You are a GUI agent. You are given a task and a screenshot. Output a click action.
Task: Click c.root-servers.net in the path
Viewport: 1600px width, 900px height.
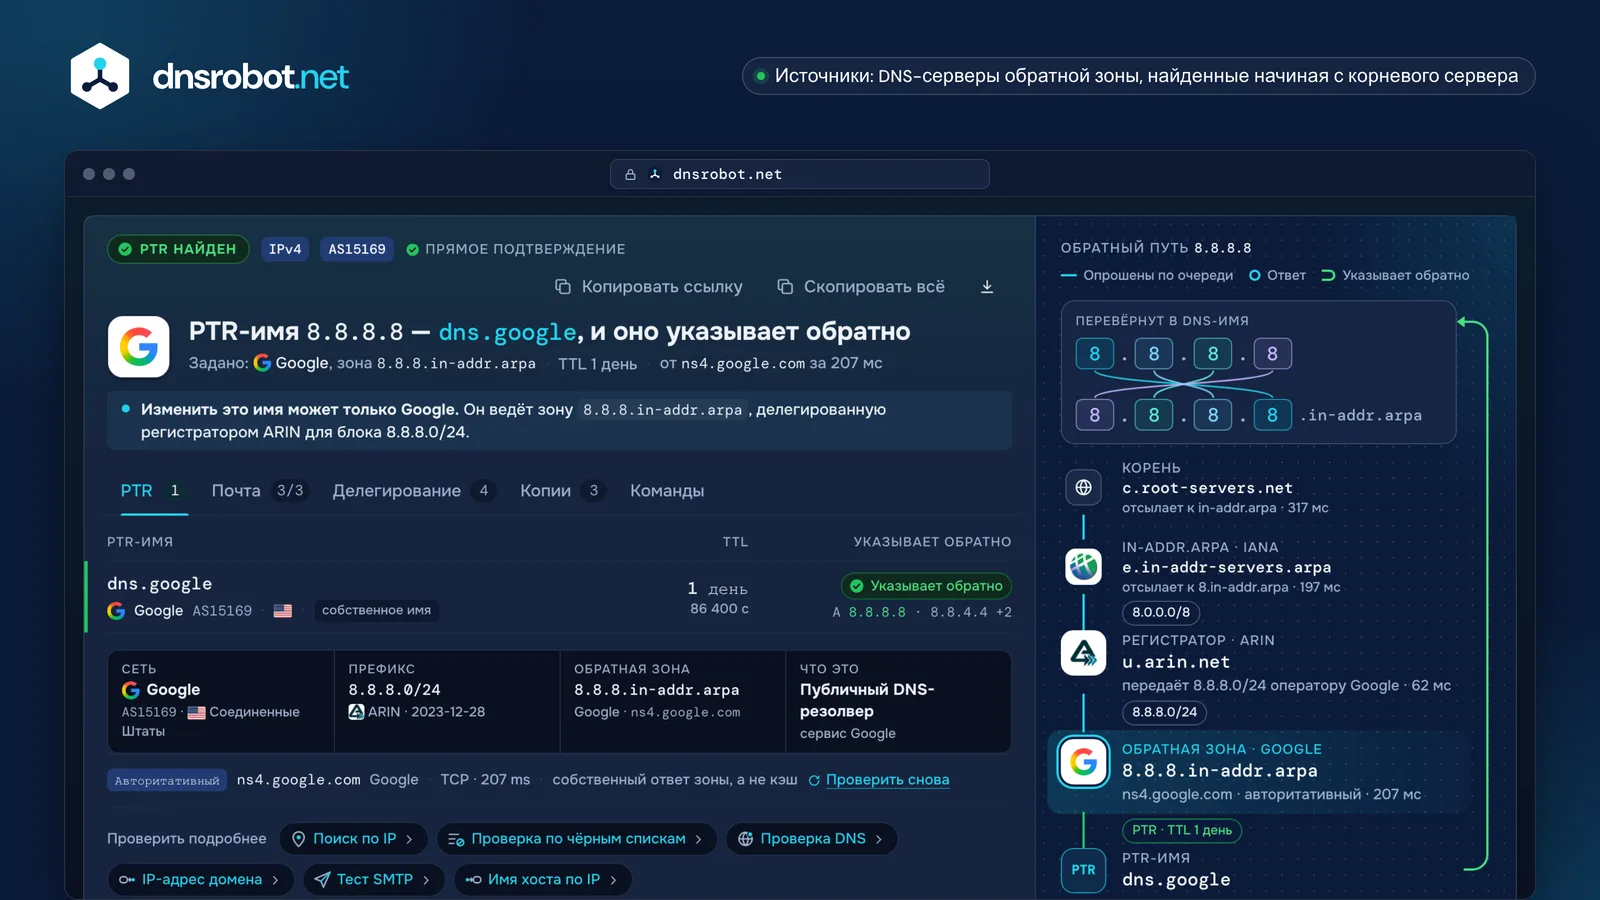click(1207, 488)
